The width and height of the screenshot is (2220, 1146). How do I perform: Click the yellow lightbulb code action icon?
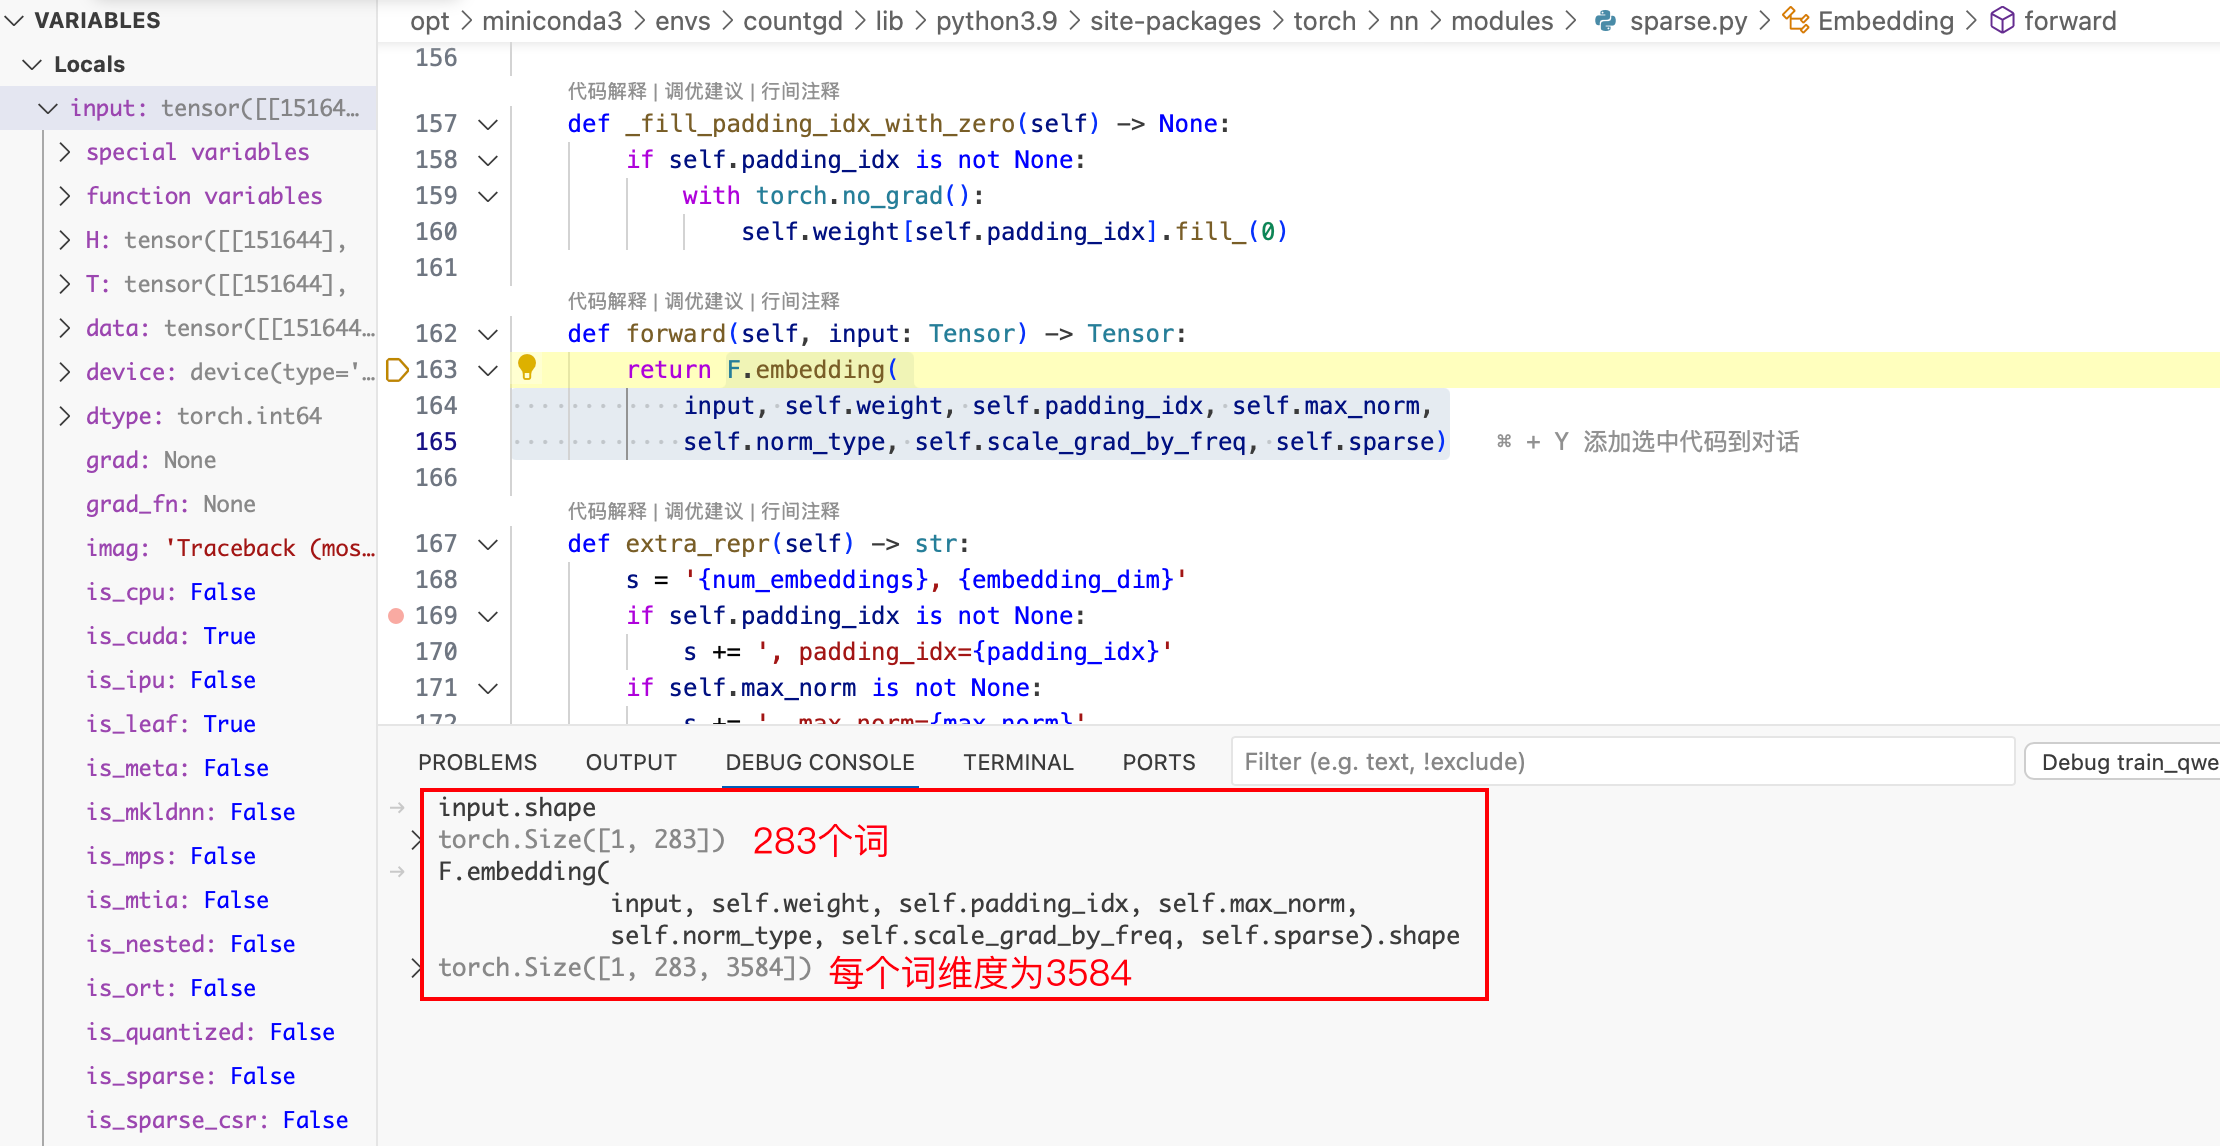pos(527,367)
